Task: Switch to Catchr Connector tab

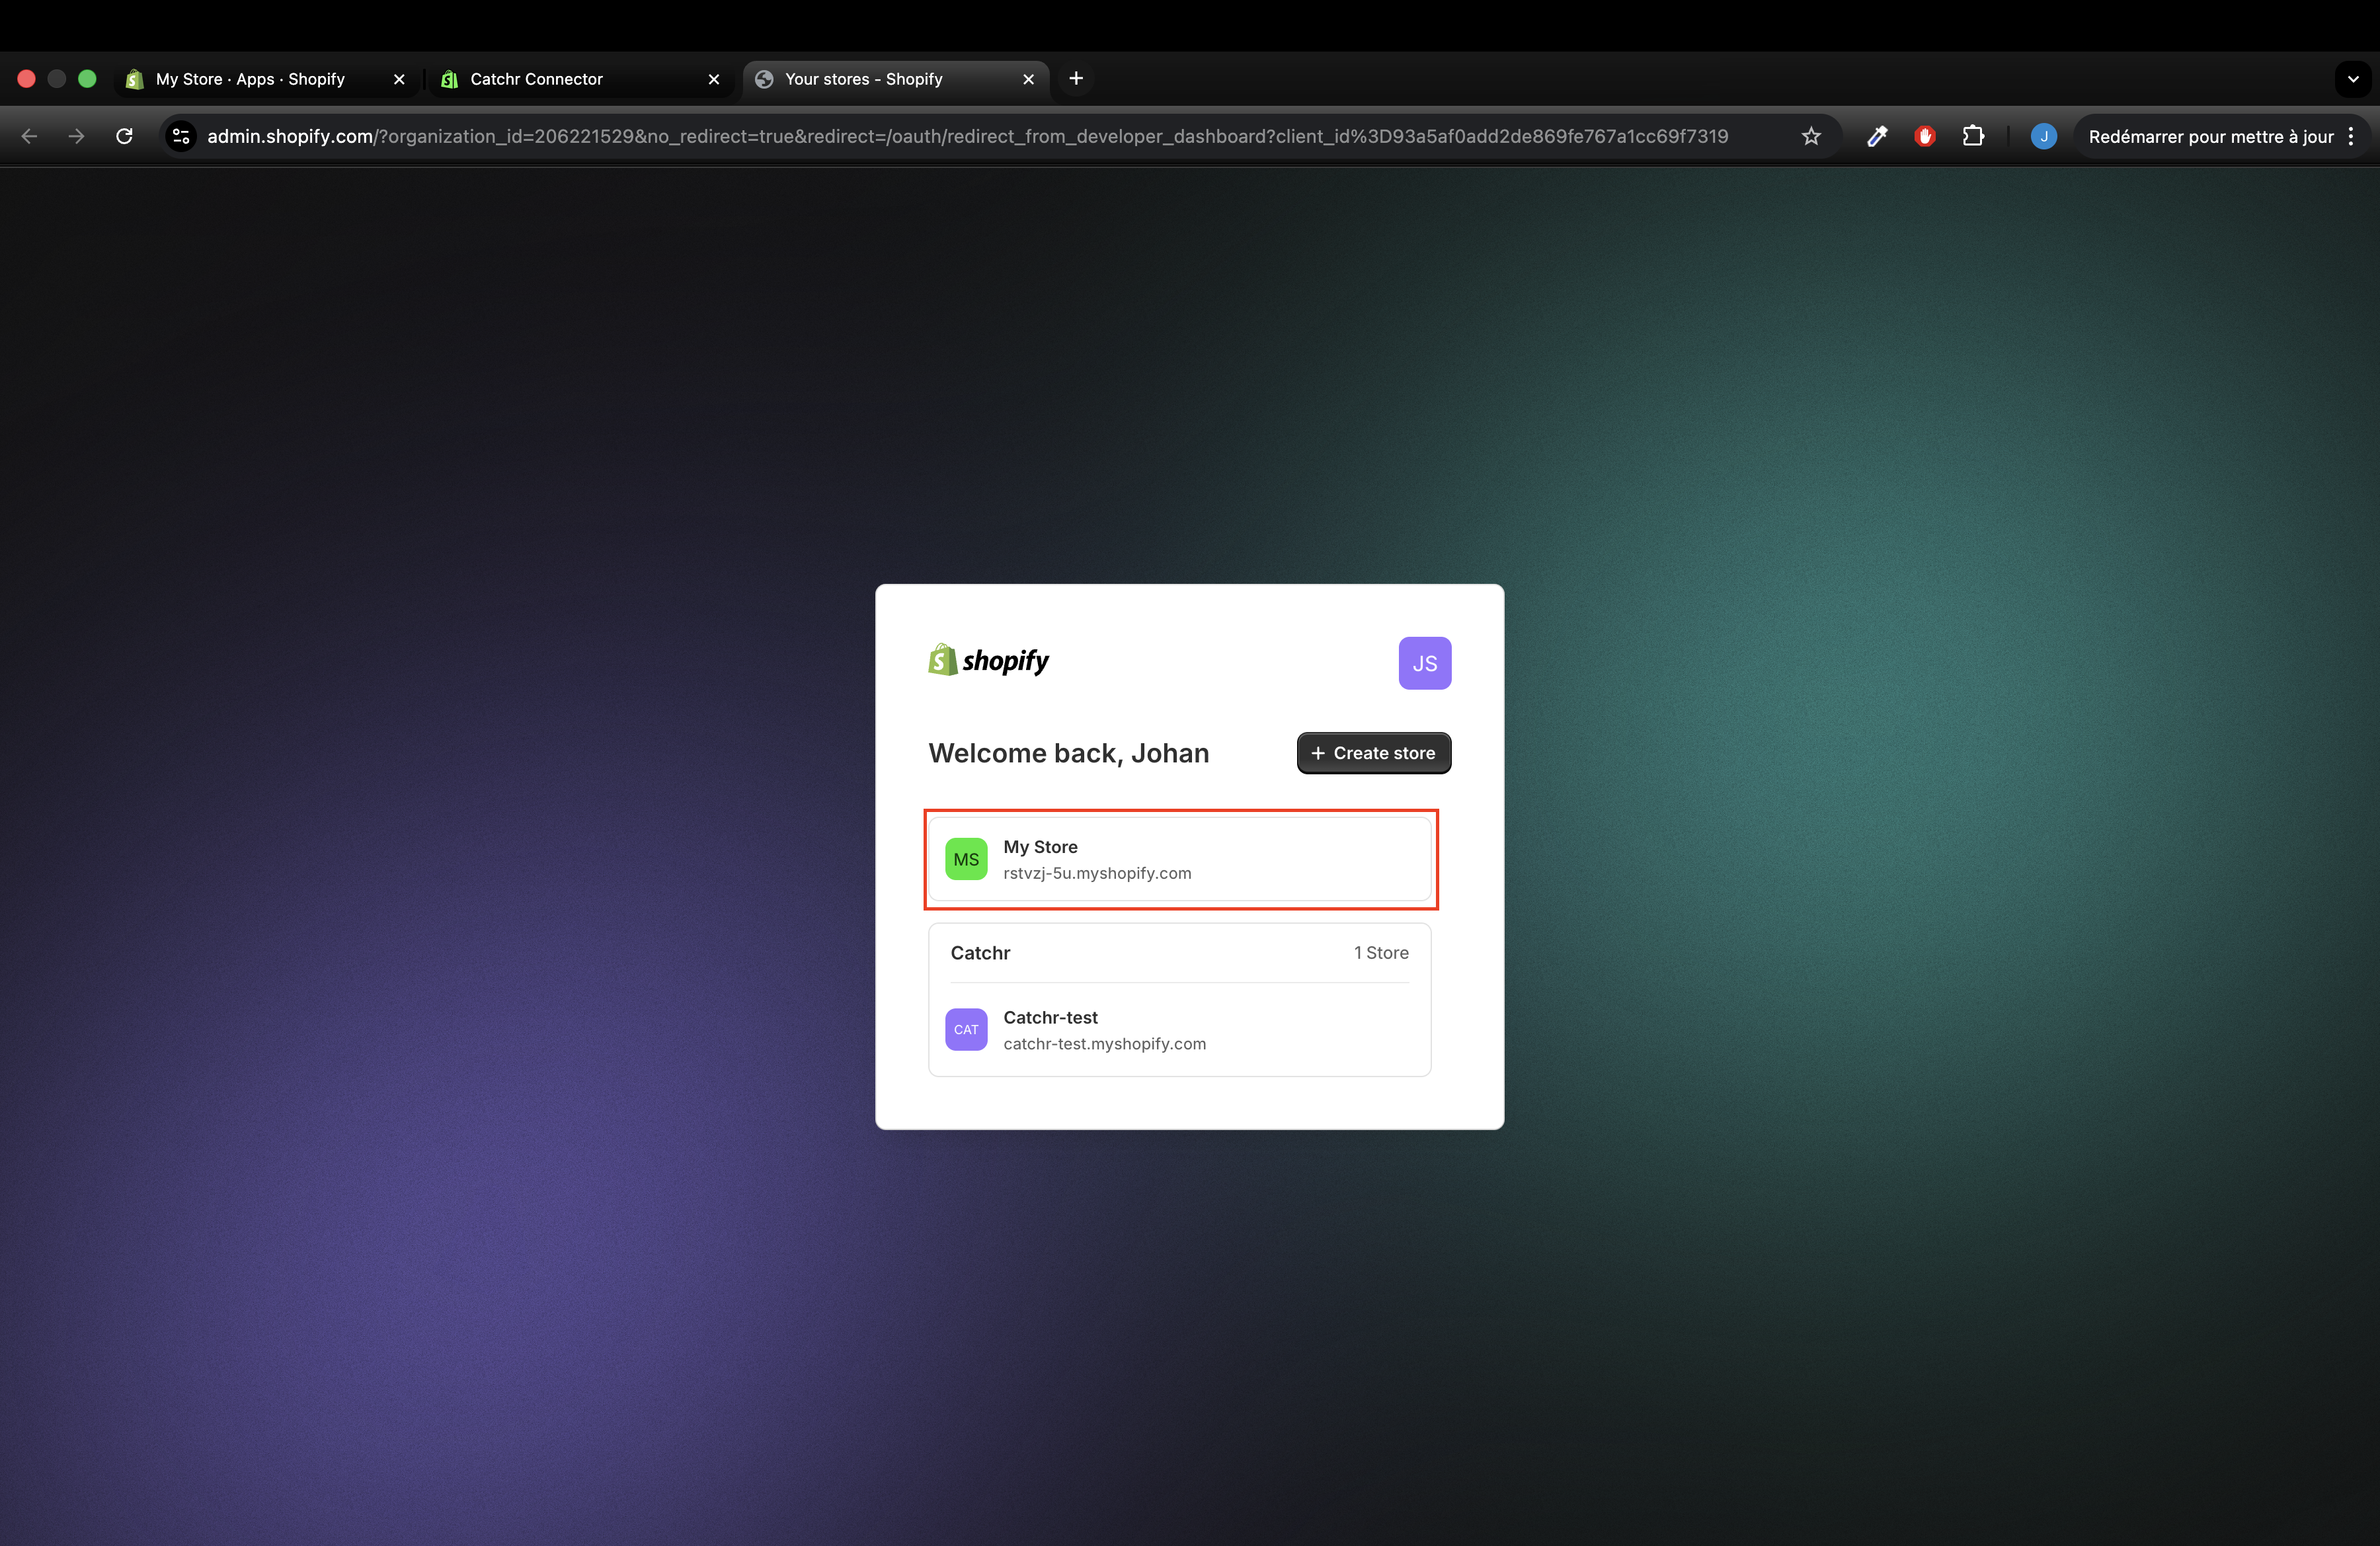Action: click(x=536, y=79)
